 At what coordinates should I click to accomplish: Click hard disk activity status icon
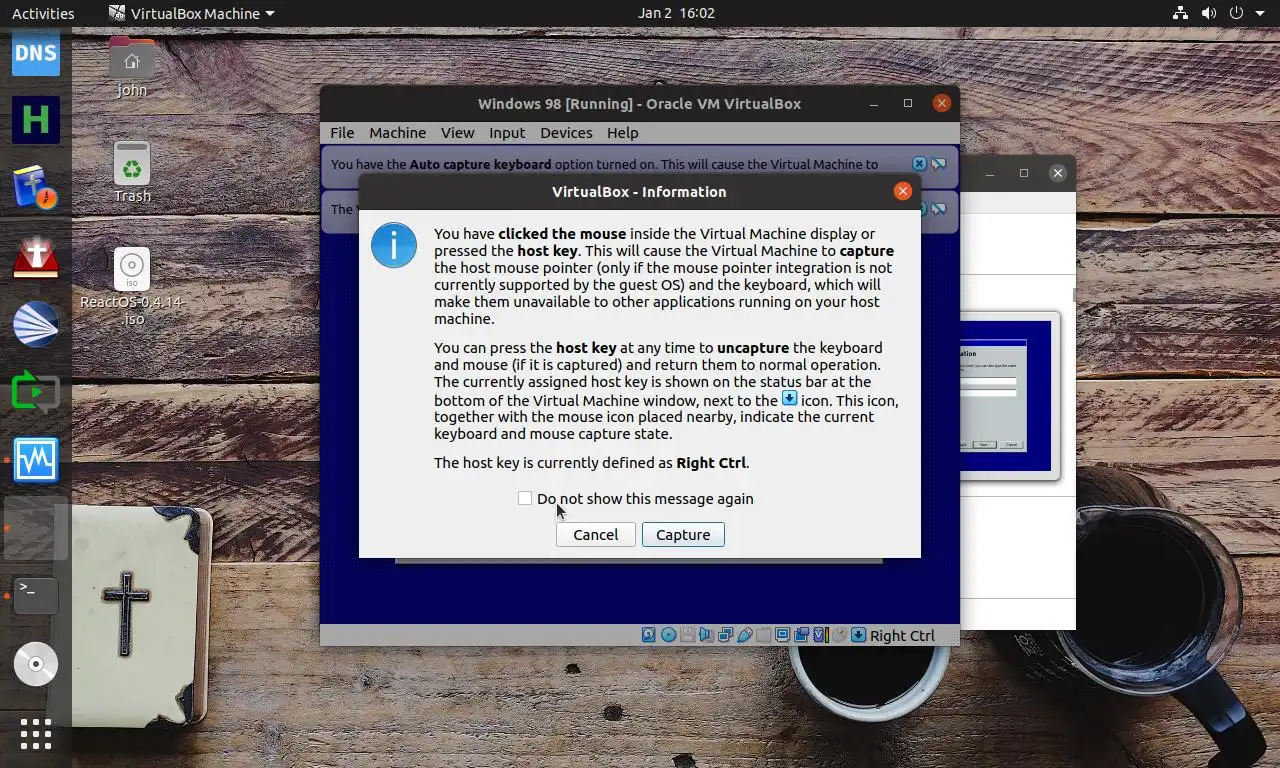(648, 635)
